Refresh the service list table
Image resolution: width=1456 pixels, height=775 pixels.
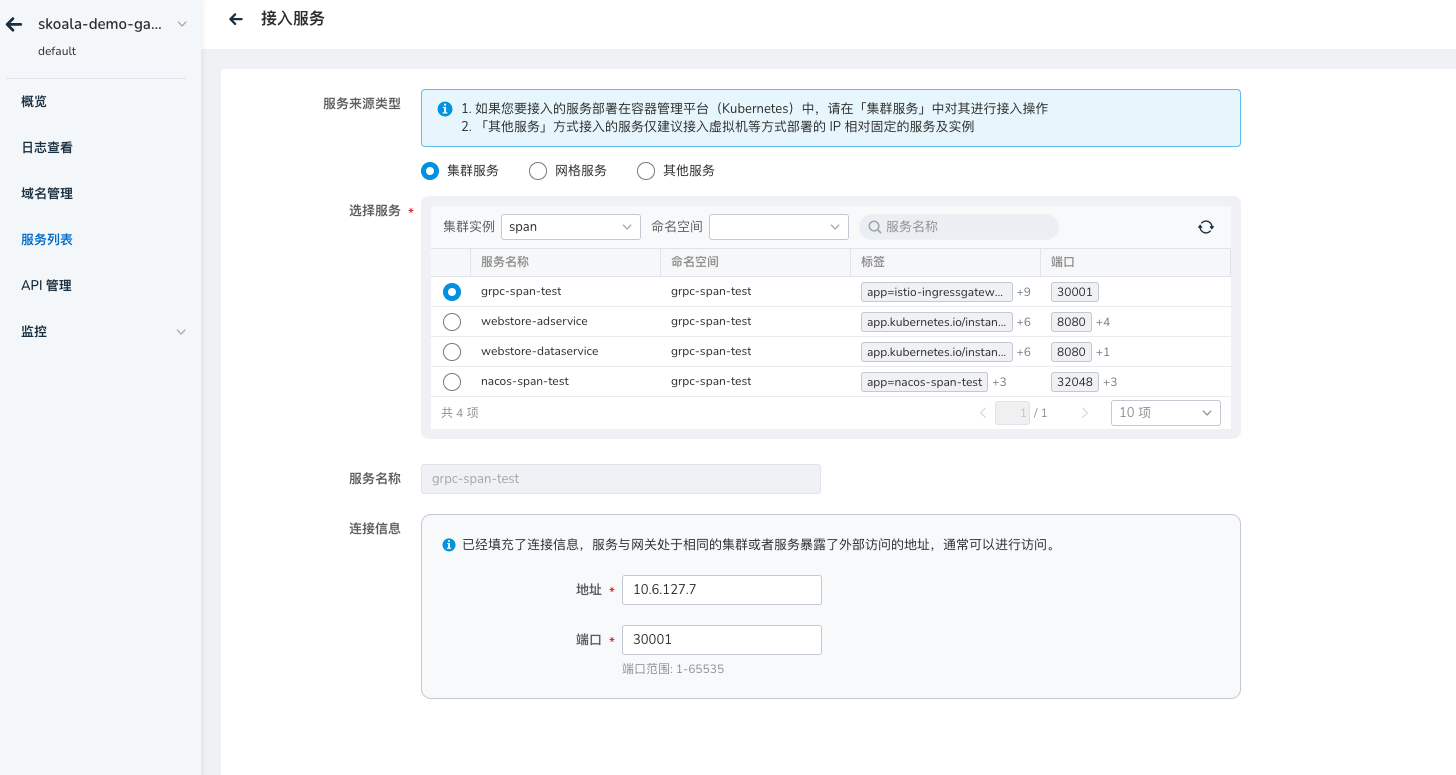(x=1206, y=227)
